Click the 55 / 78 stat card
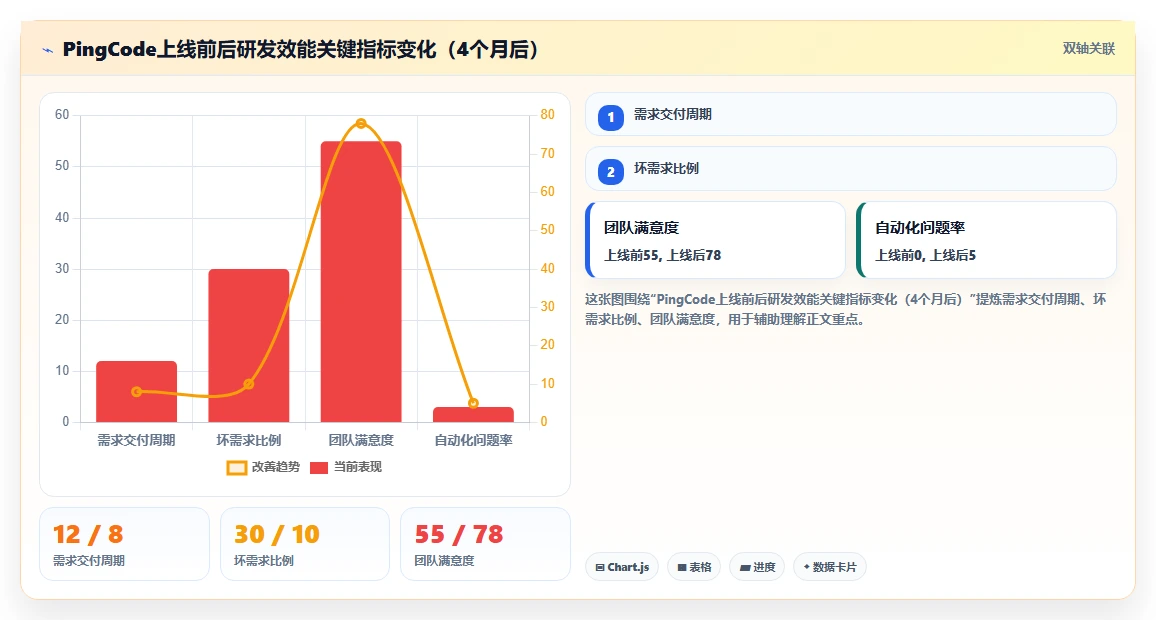Screen dimensions: 1156x620 click(x=485, y=544)
